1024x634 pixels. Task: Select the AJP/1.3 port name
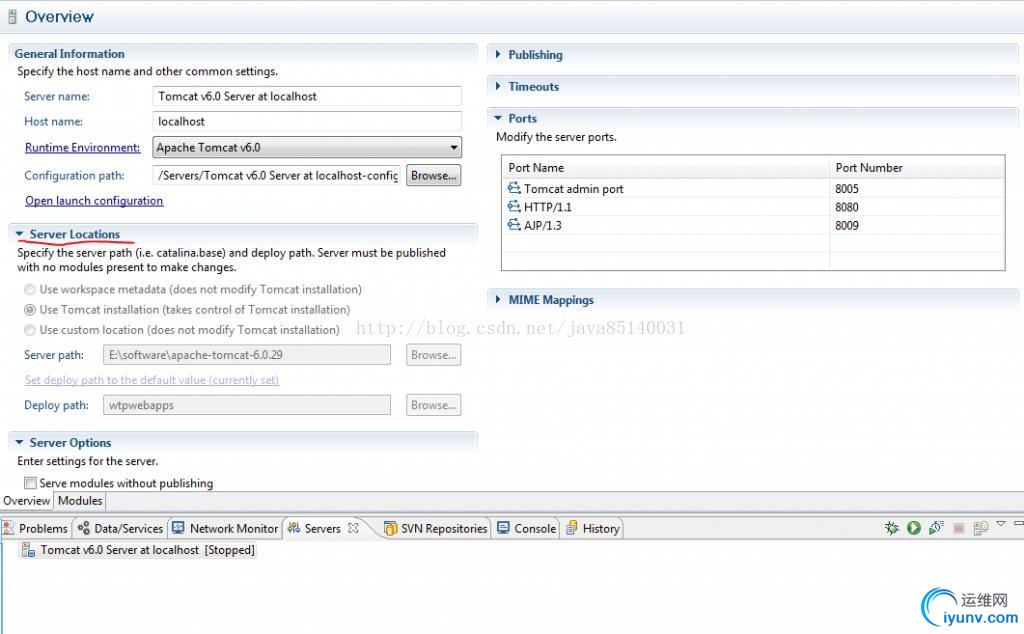pos(543,225)
